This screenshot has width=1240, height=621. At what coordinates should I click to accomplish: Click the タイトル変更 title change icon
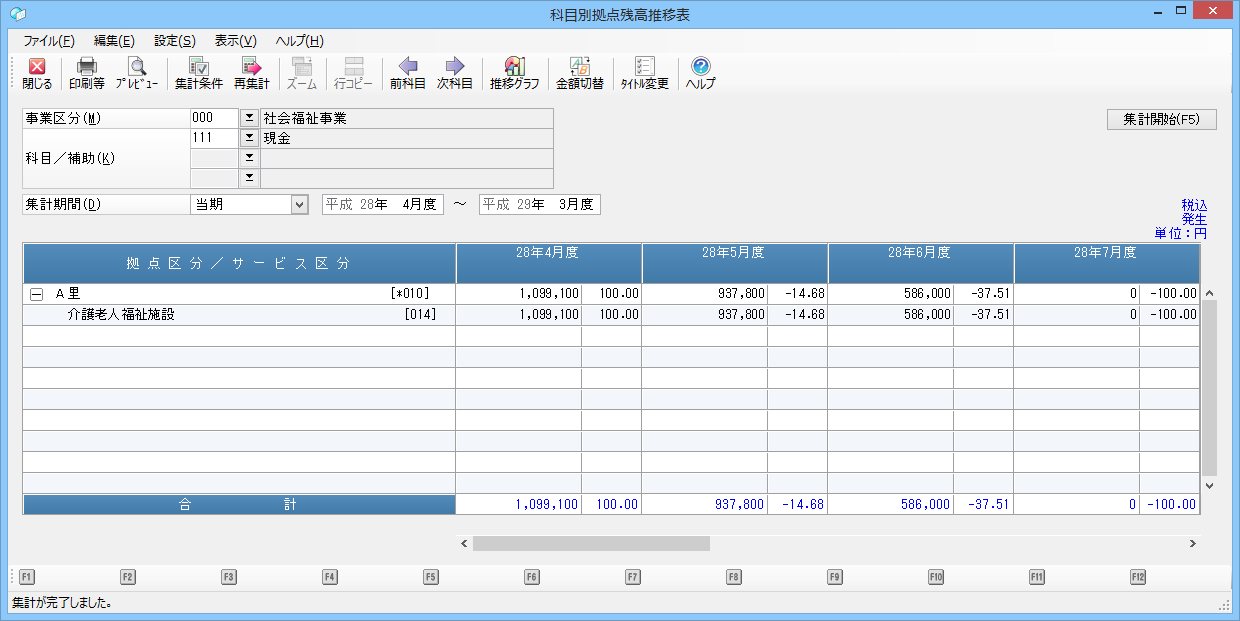644,73
